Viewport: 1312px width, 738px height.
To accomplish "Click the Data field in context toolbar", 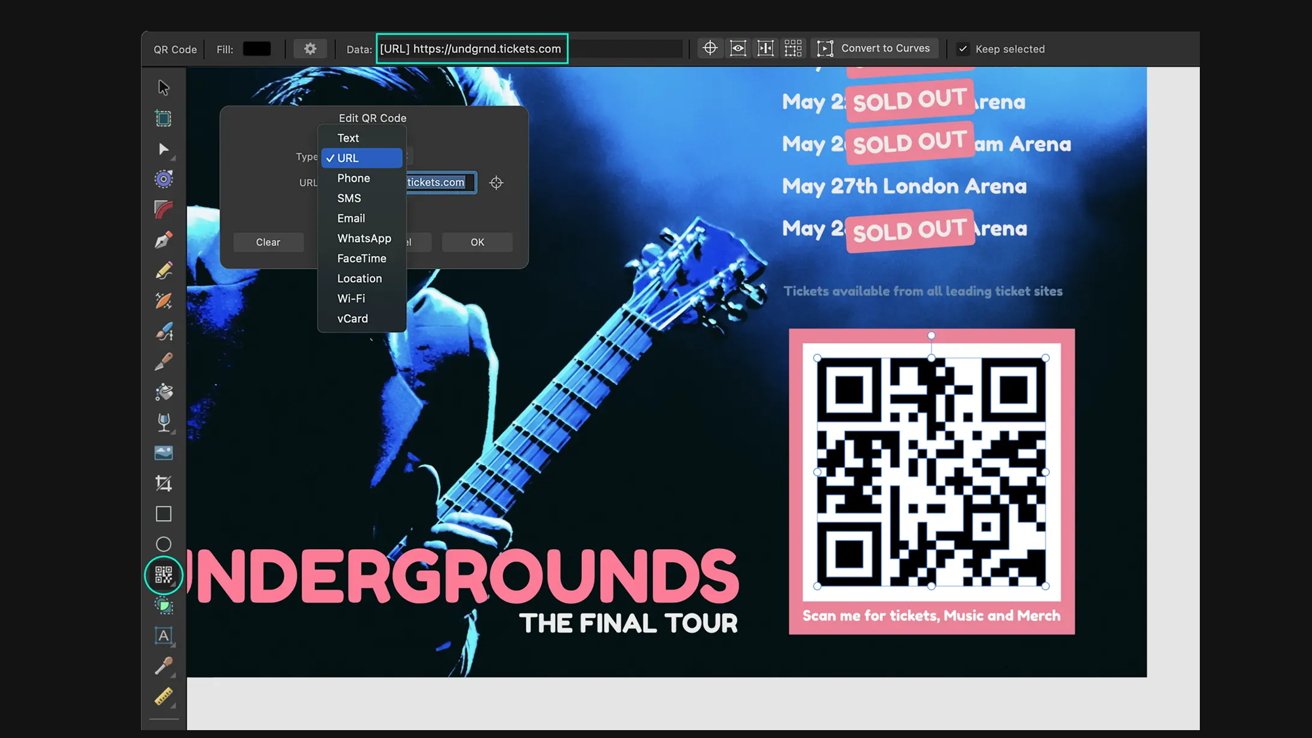I will 472,49.
